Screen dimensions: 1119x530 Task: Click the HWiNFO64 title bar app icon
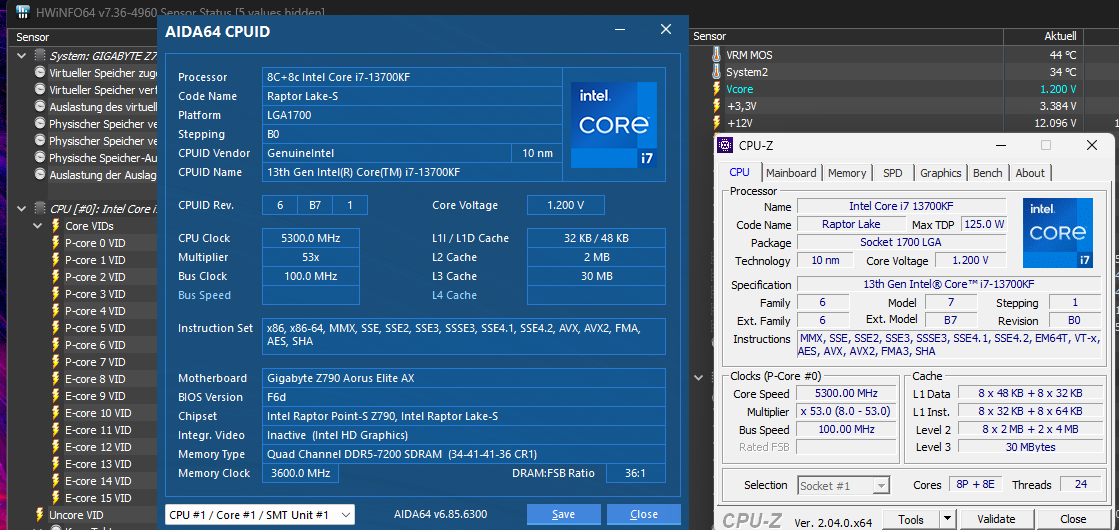24,11
